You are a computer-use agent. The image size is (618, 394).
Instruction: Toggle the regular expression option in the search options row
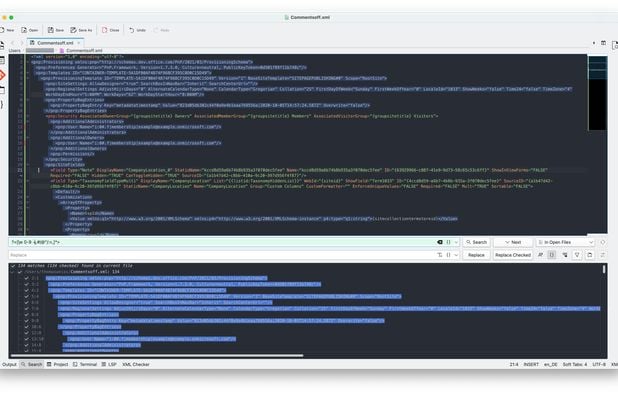pos(552,255)
